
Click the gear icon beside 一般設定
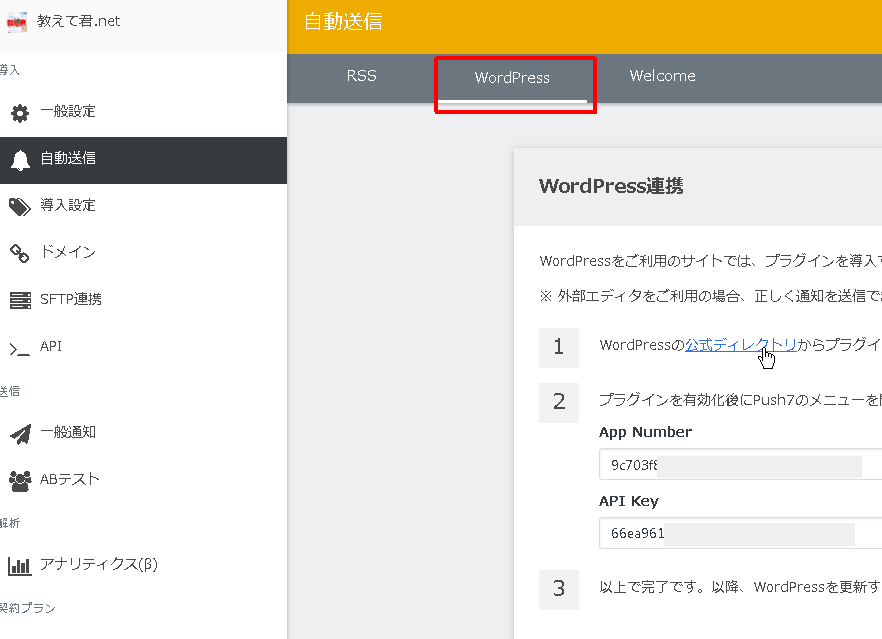click(20, 113)
